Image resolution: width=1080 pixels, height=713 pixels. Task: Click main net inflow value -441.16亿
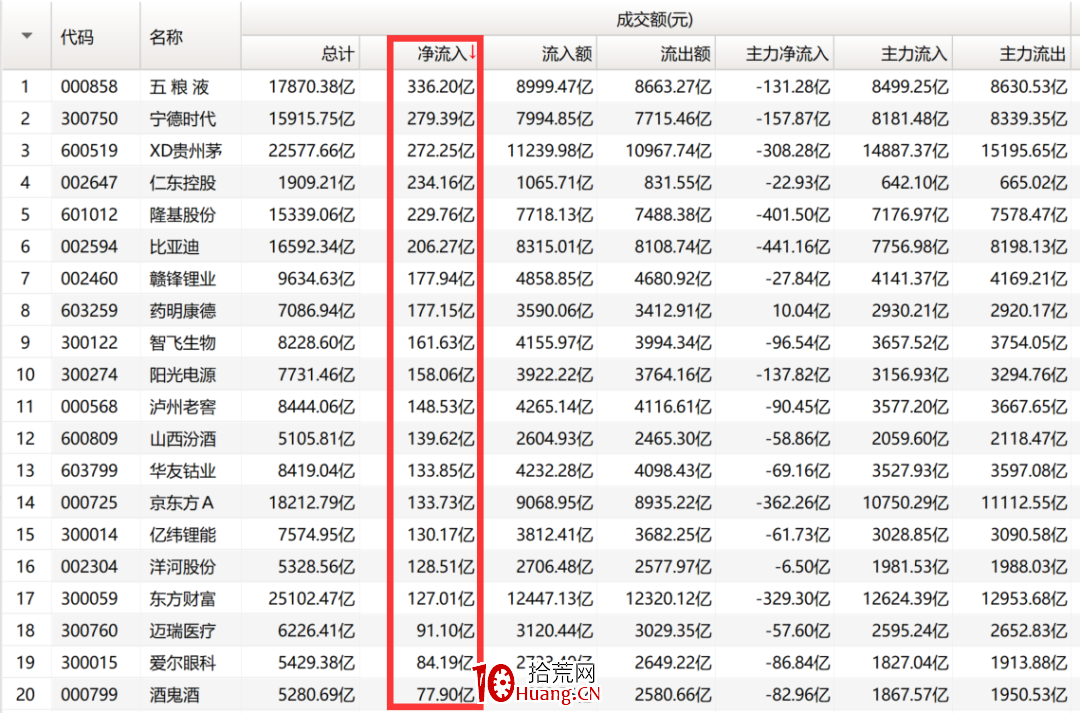pos(793,247)
